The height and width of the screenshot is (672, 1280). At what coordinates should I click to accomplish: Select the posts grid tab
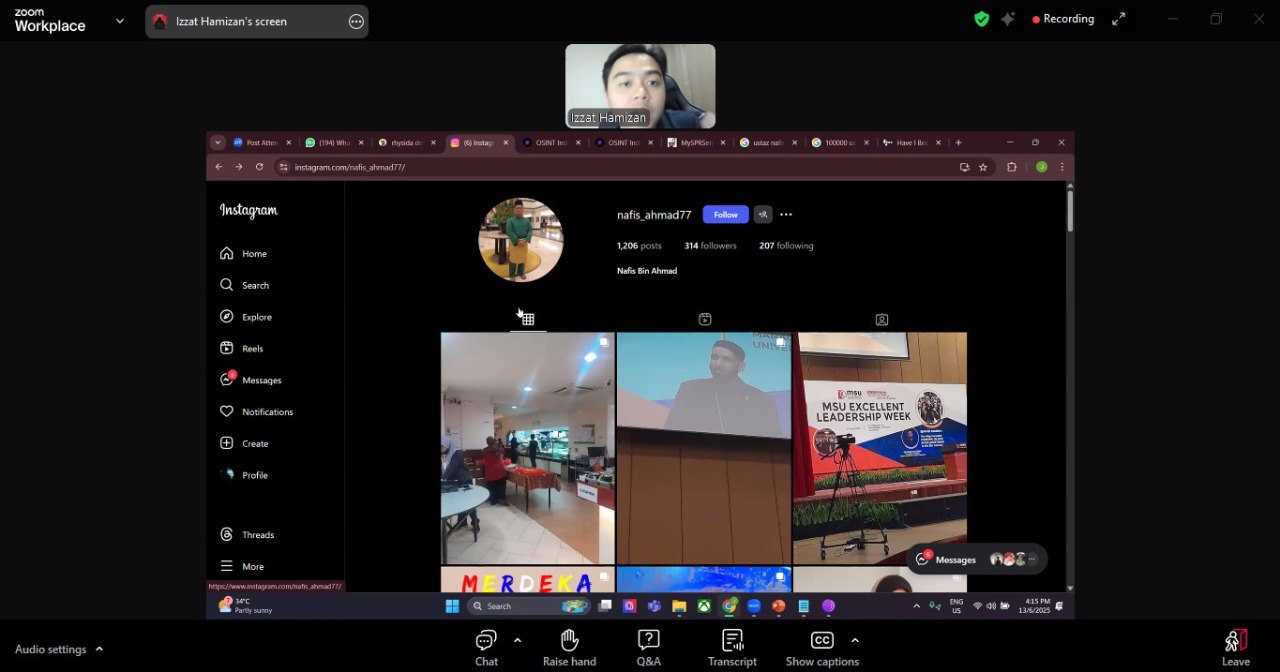[528, 320]
